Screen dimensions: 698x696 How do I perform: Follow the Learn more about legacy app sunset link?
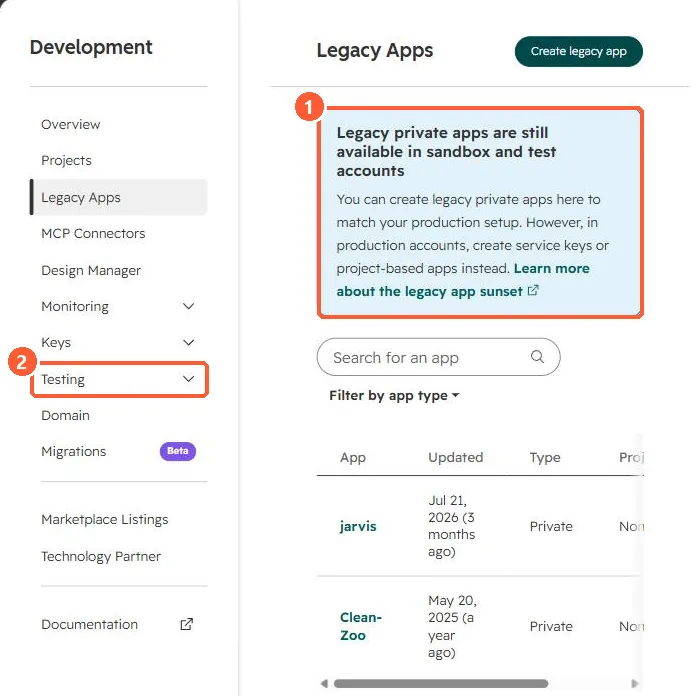click(463, 280)
